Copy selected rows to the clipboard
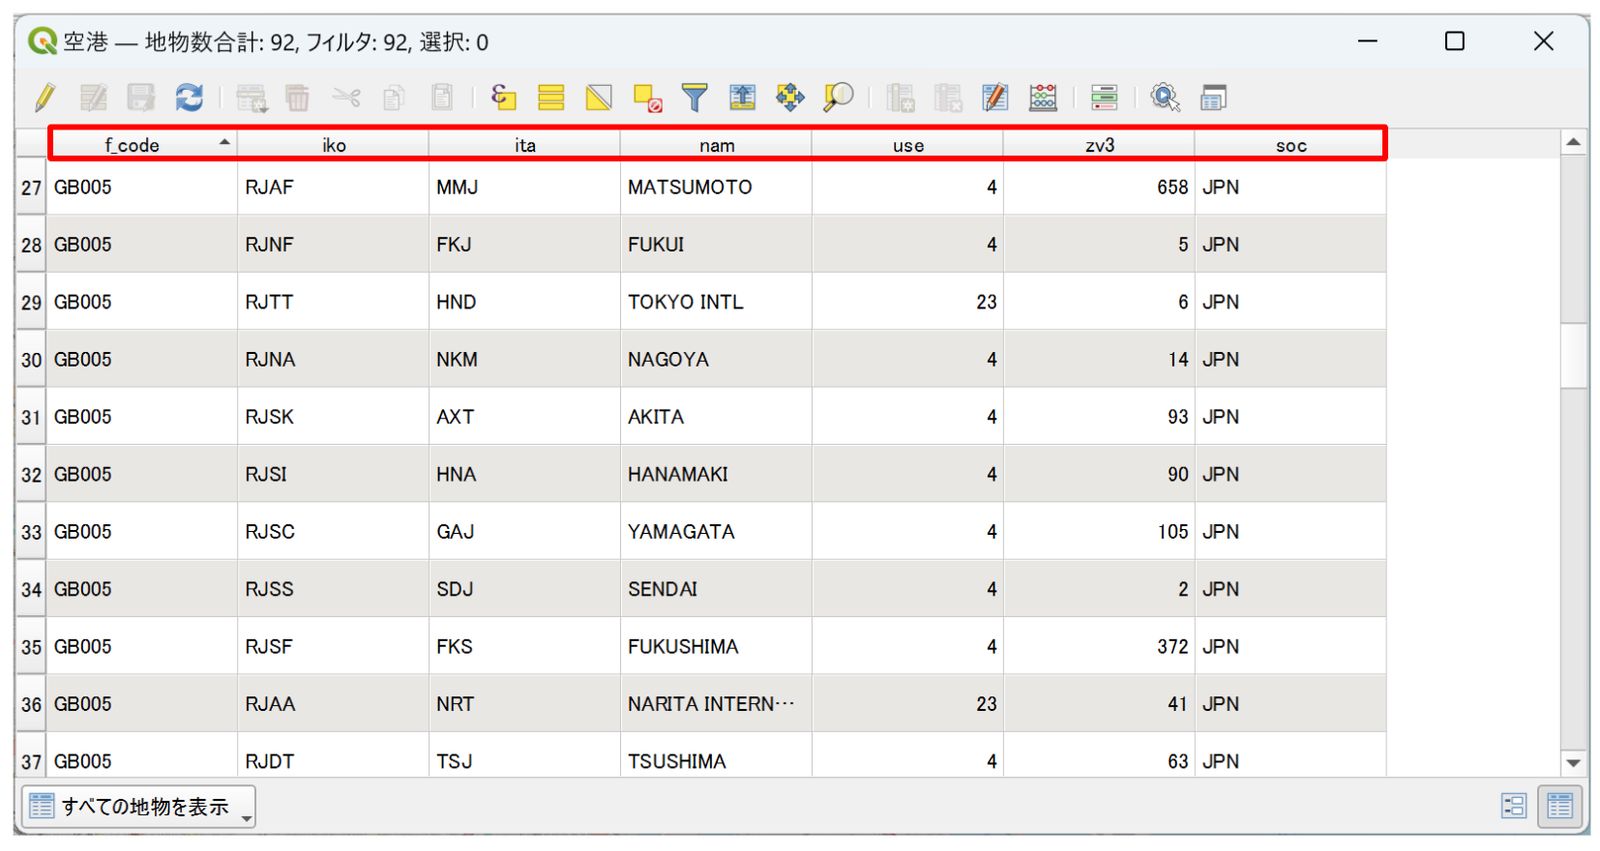The image size is (1600, 851). point(394,97)
